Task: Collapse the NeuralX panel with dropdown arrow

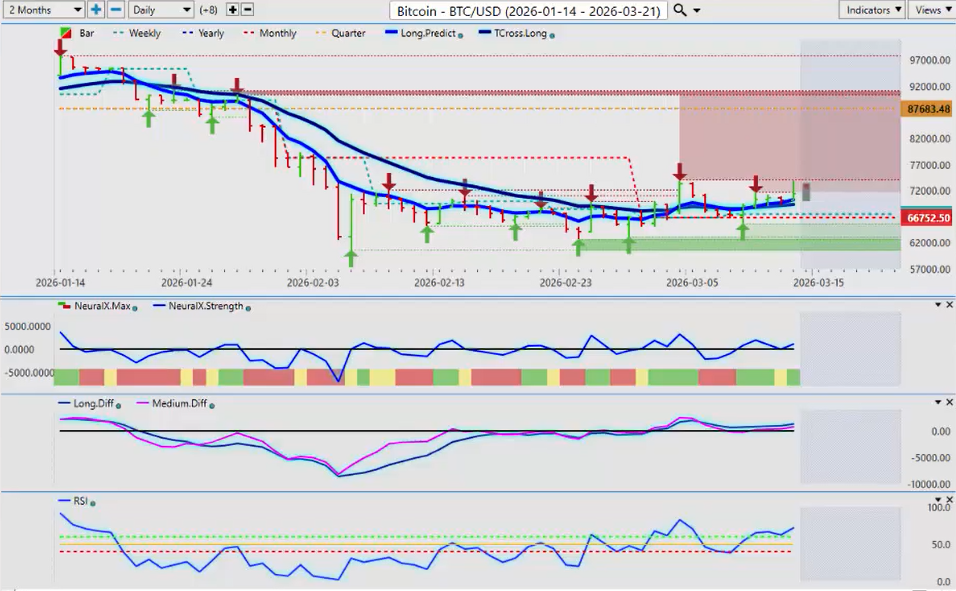Action: tap(937, 305)
